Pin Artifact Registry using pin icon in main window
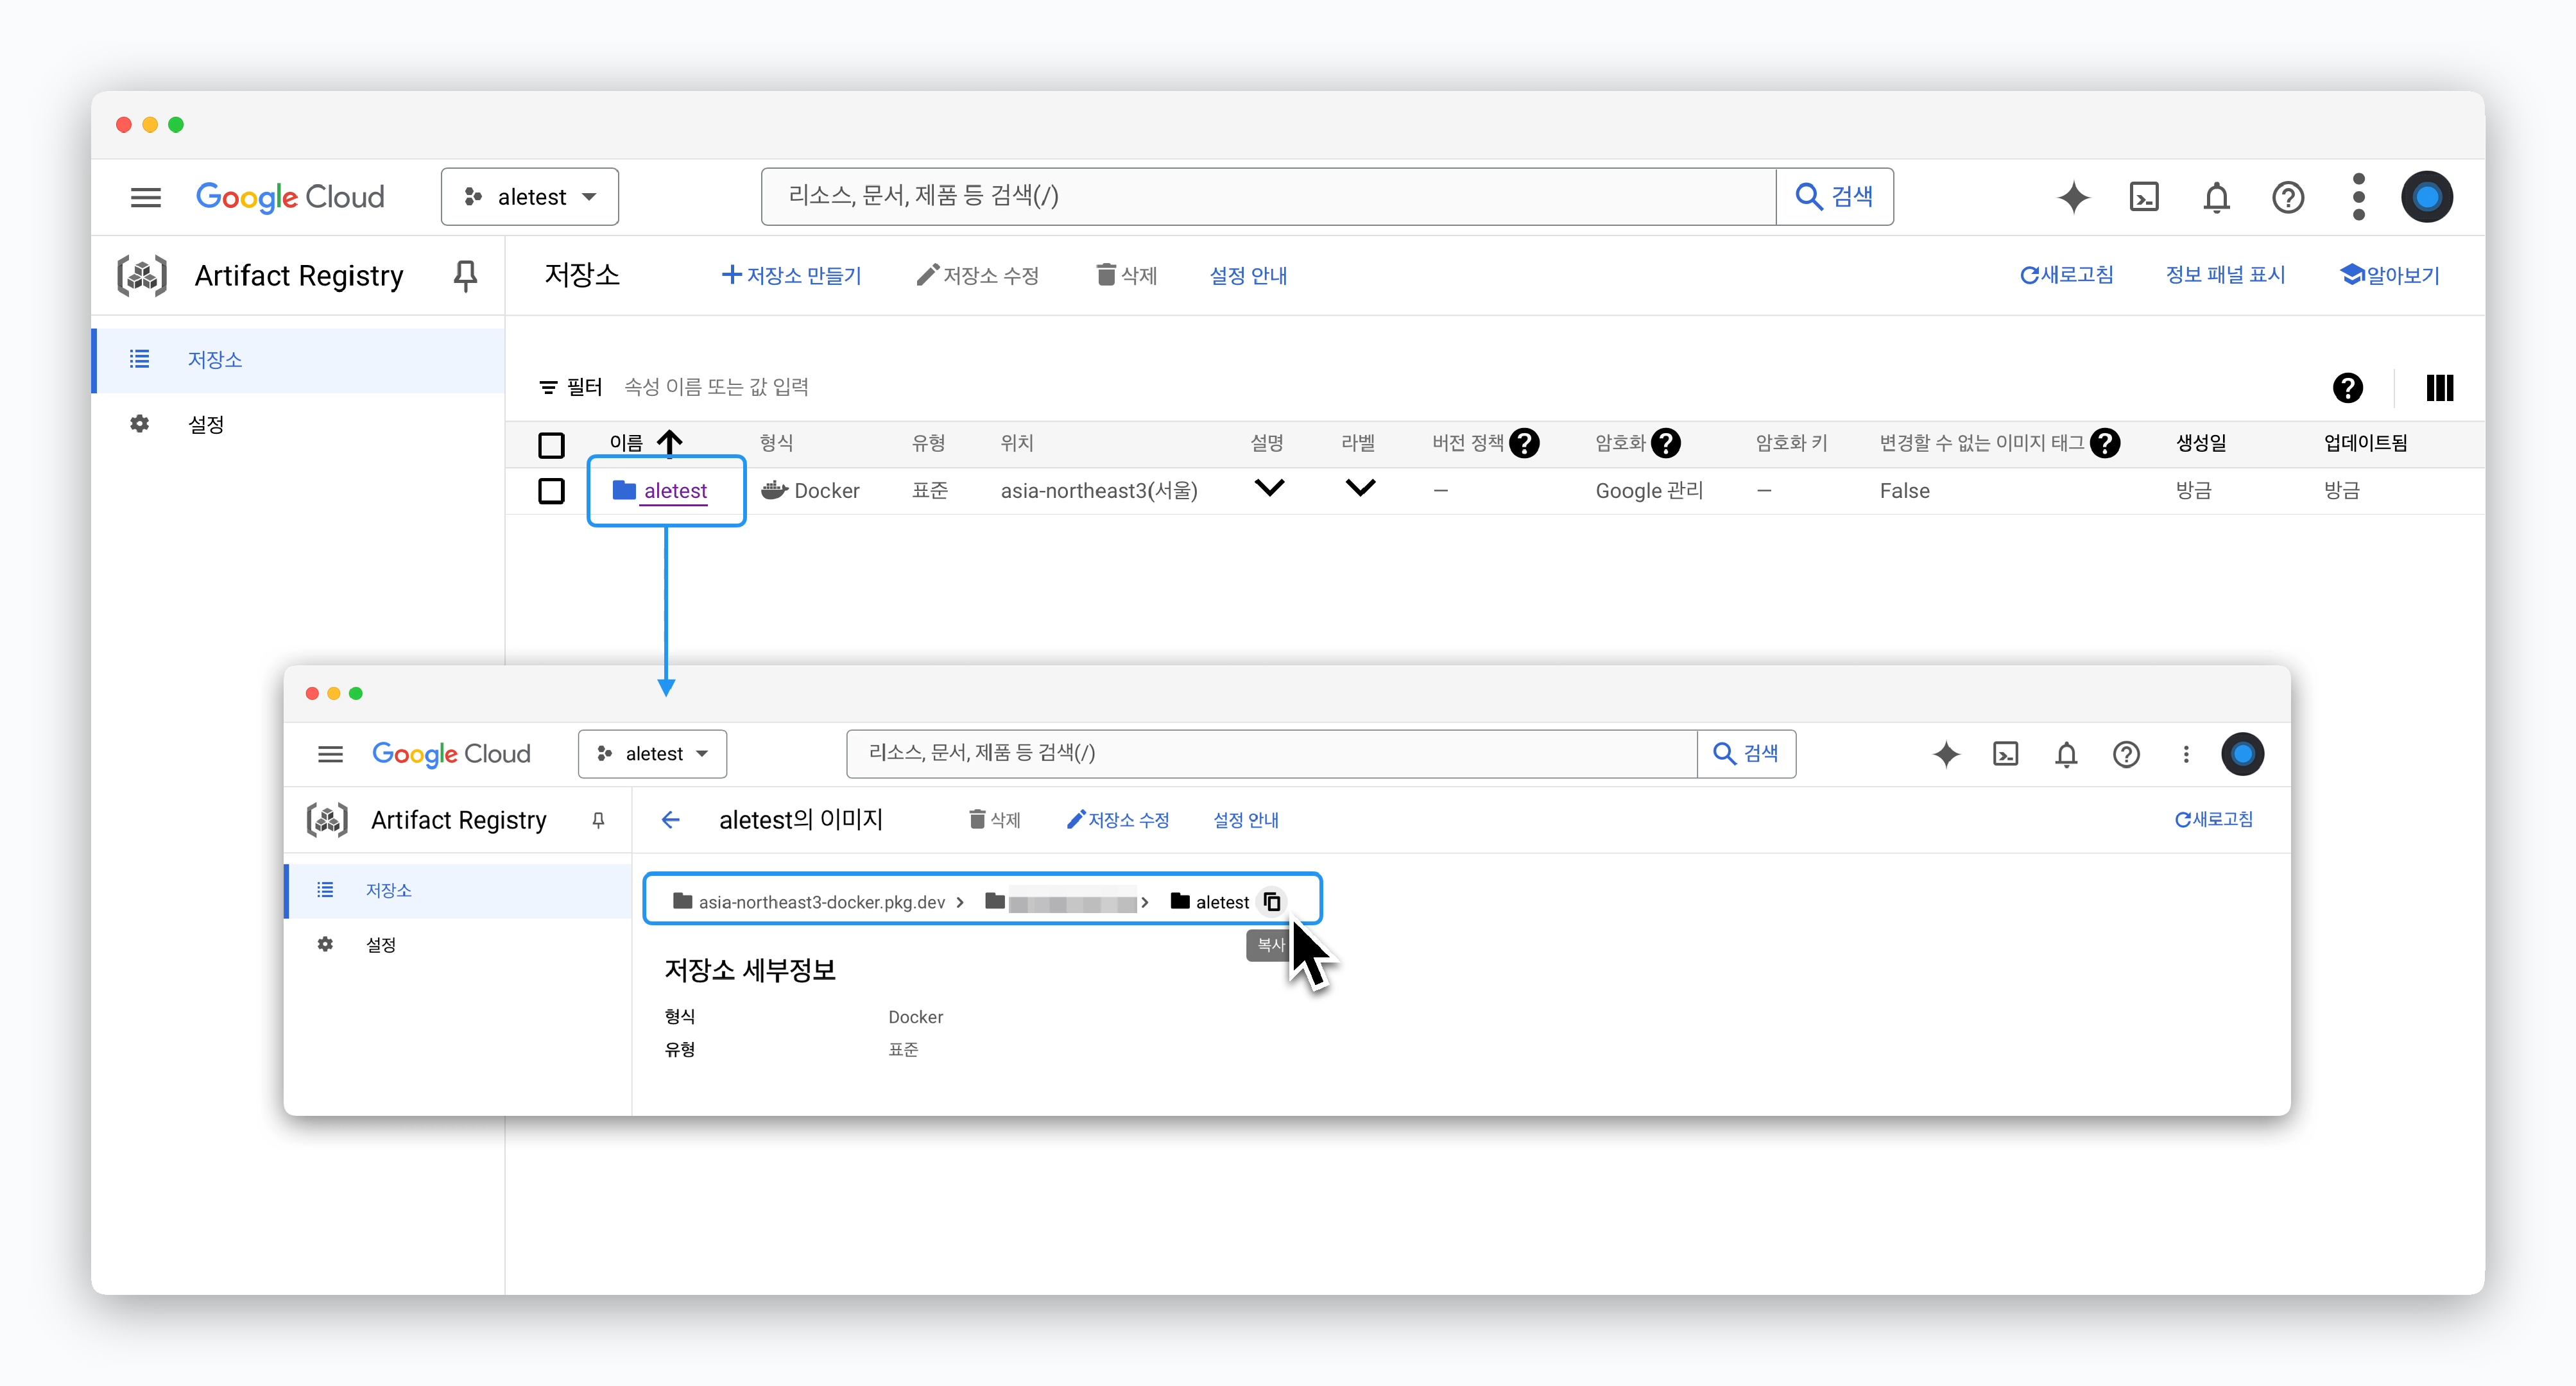Image resolution: width=2576 pixels, height=1386 pixels. (465, 276)
